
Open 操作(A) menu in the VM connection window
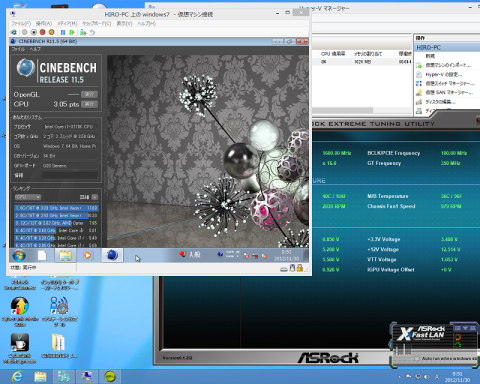point(44,24)
